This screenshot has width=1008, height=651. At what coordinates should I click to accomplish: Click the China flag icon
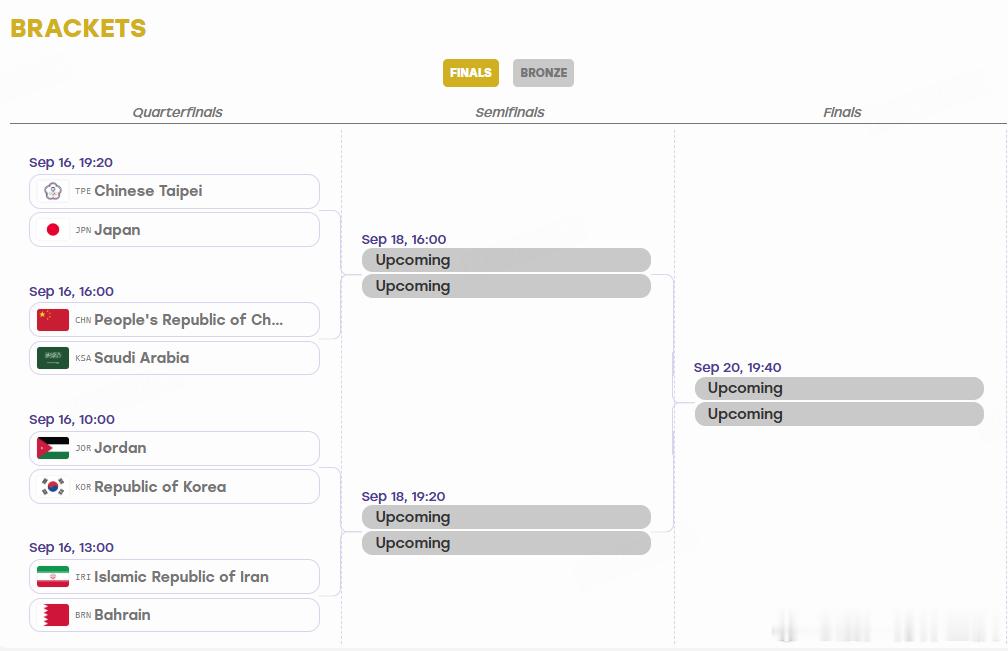(x=53, y=319)
